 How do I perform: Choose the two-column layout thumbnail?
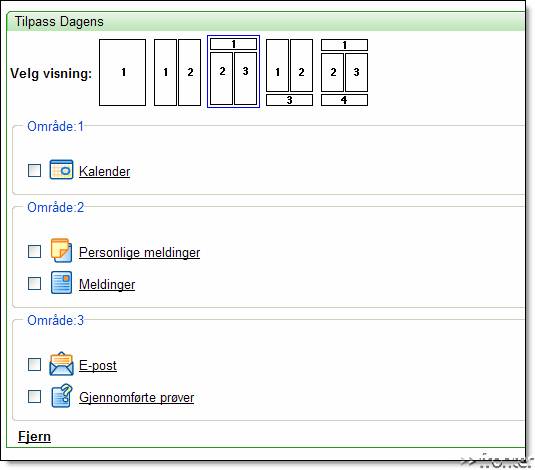point(177,72)
